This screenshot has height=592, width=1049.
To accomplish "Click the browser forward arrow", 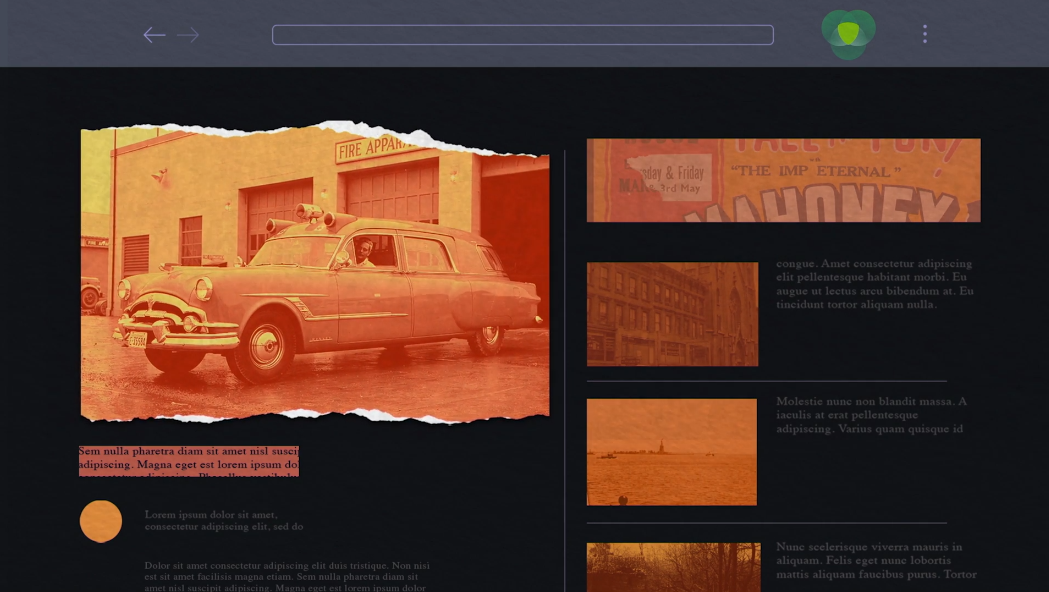I will (188, 35).
